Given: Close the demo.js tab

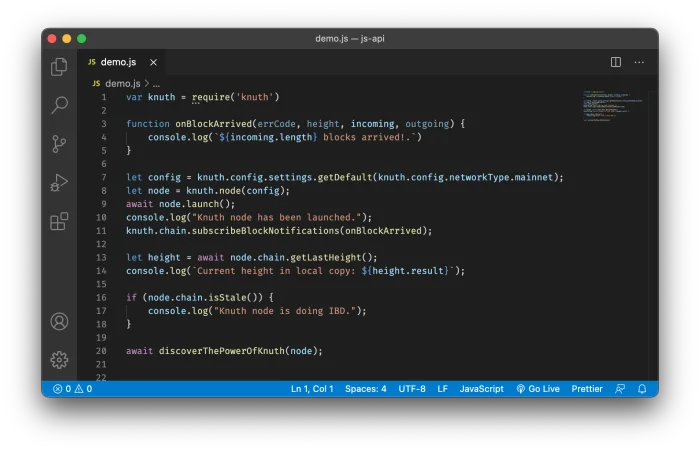Looking at the screenshot, I should (153, 62).
